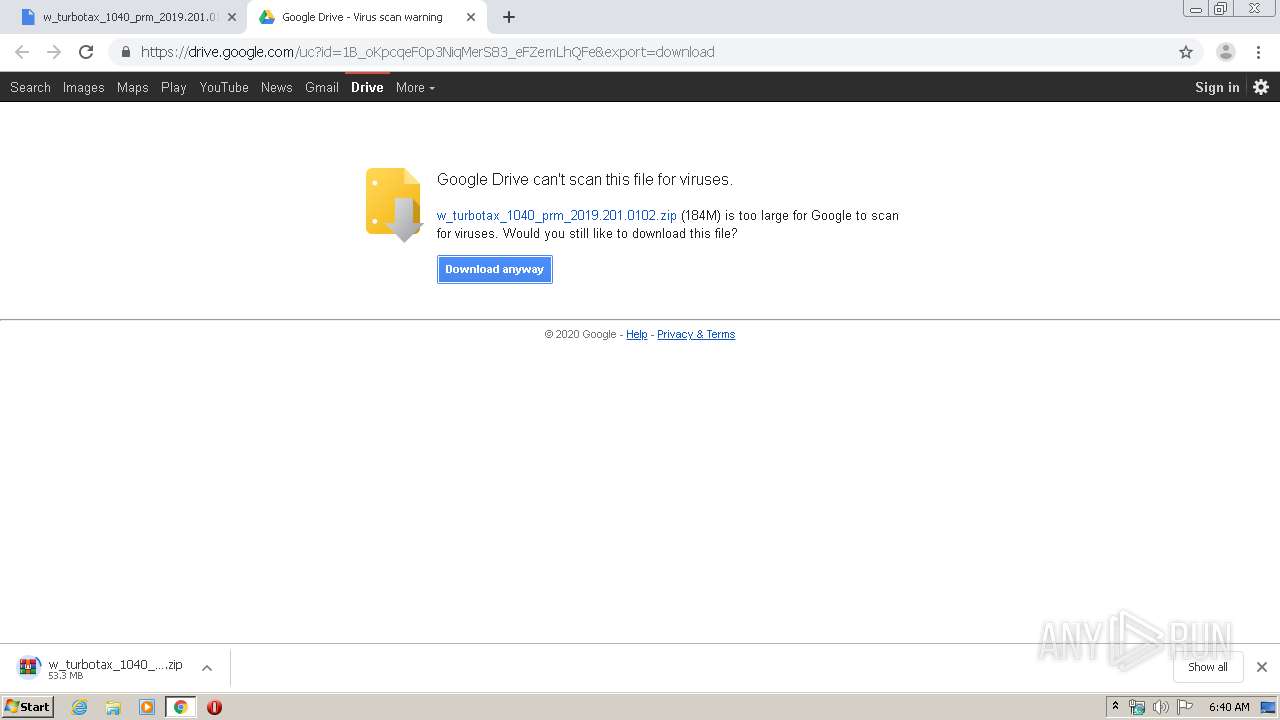Reload the current page
1280x720 pixels.
[86, 52]
